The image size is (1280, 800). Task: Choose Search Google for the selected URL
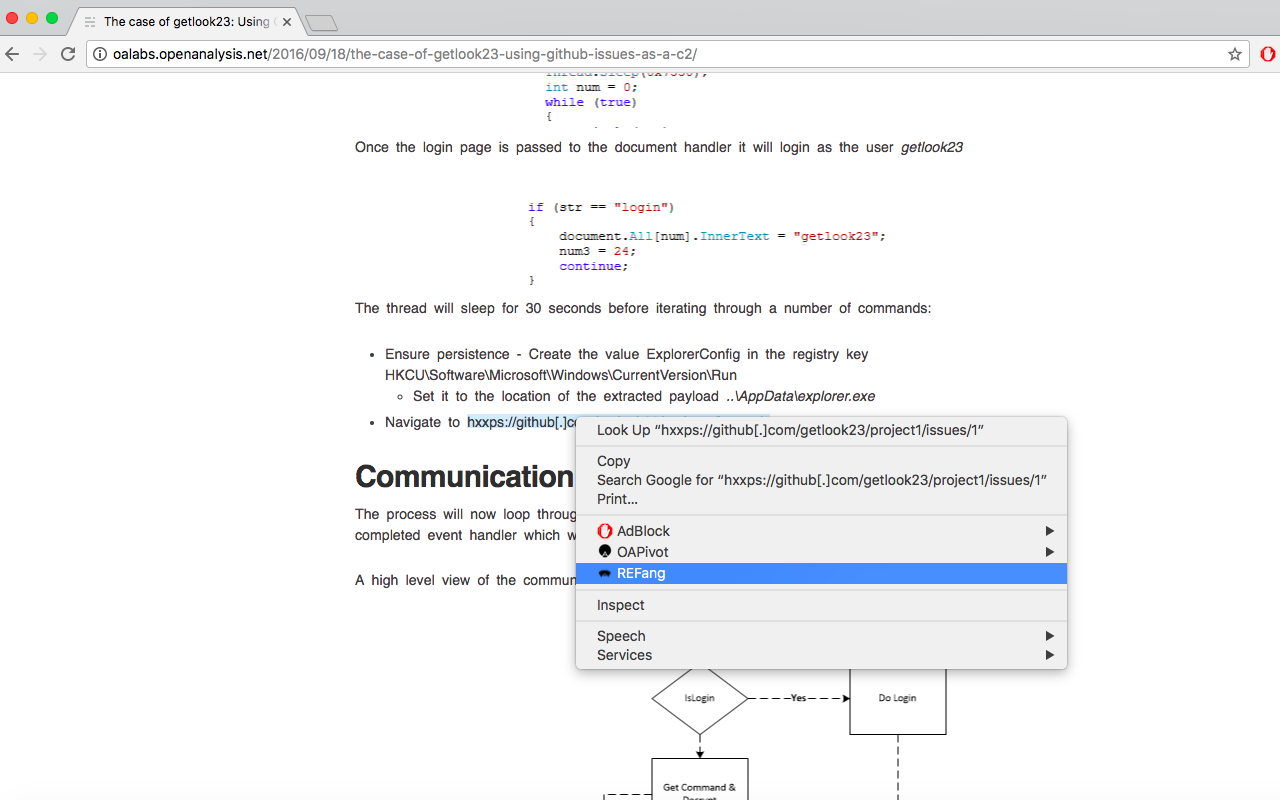coord(821,480)
